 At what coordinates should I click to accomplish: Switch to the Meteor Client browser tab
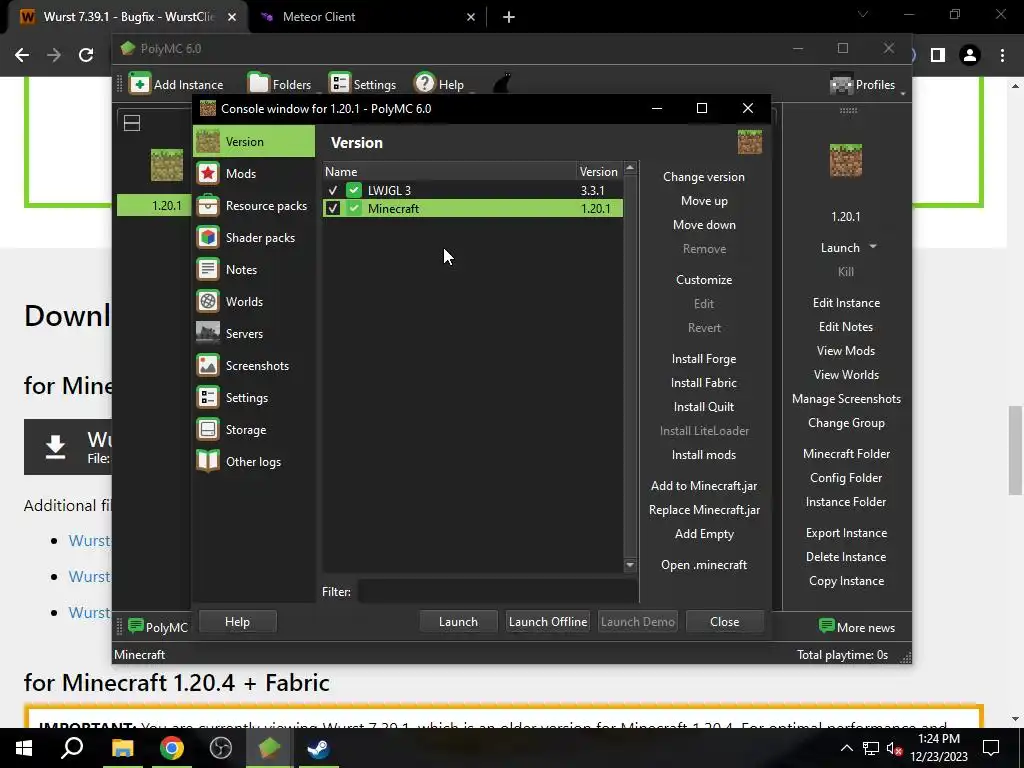pos(368,17)
